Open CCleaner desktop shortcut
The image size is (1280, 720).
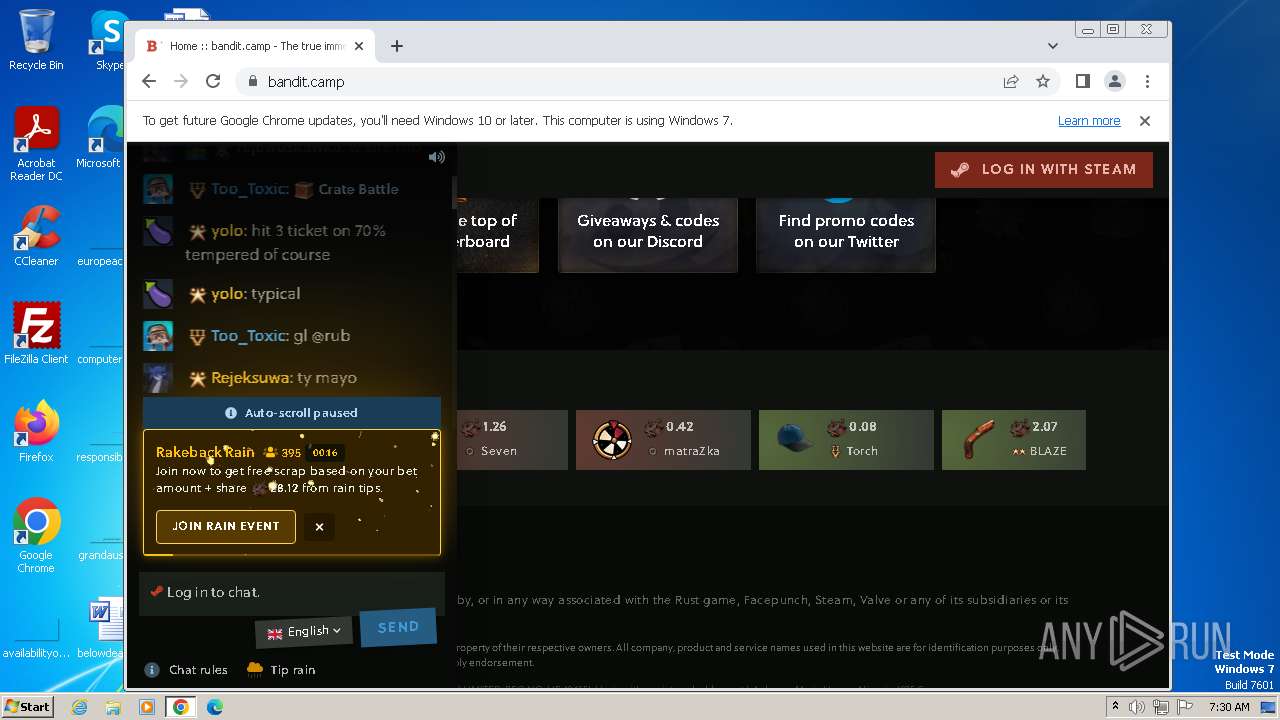36,236
